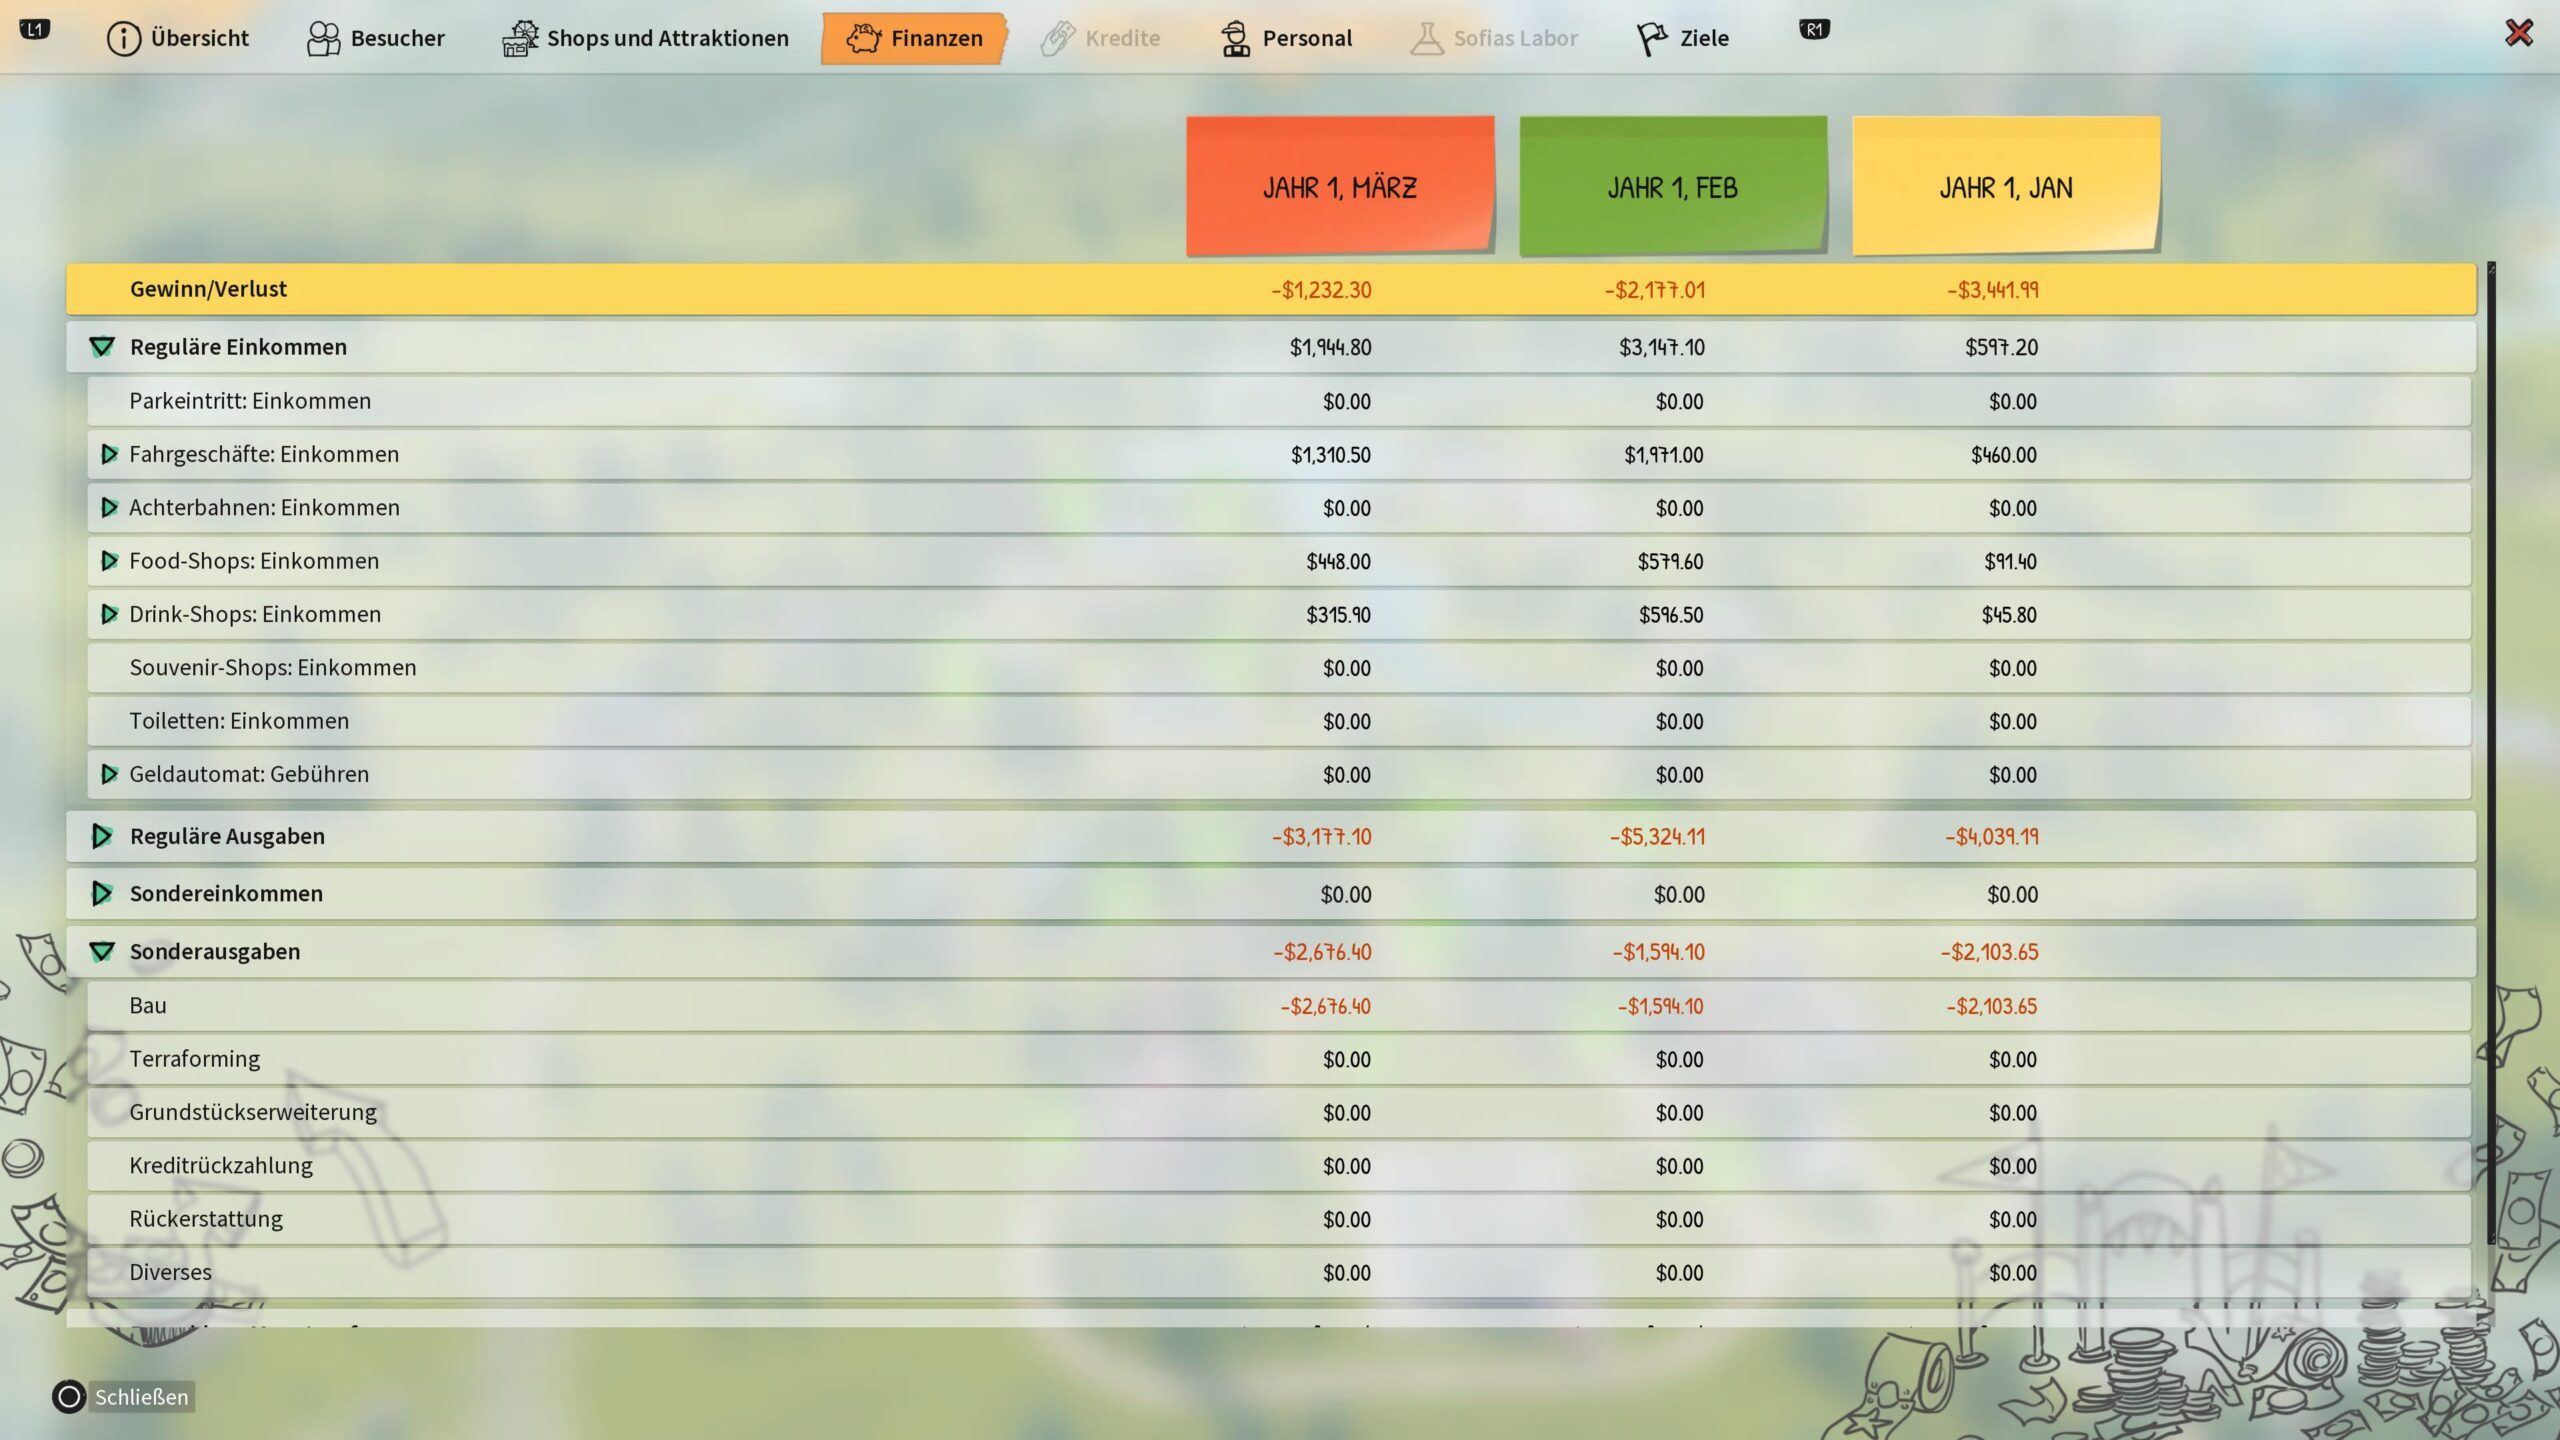Expand Achterbahnen: Einkommen details

[109, 508]
